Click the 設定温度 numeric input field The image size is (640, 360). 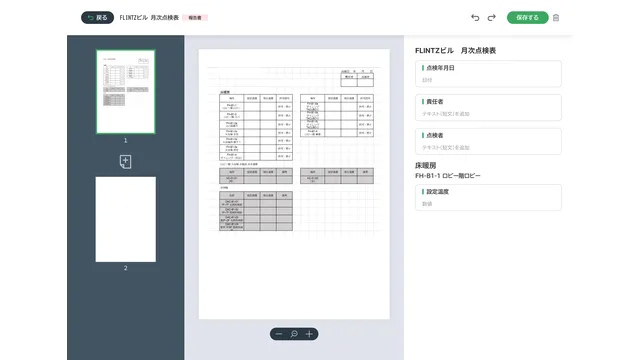[x=488, y=198]
